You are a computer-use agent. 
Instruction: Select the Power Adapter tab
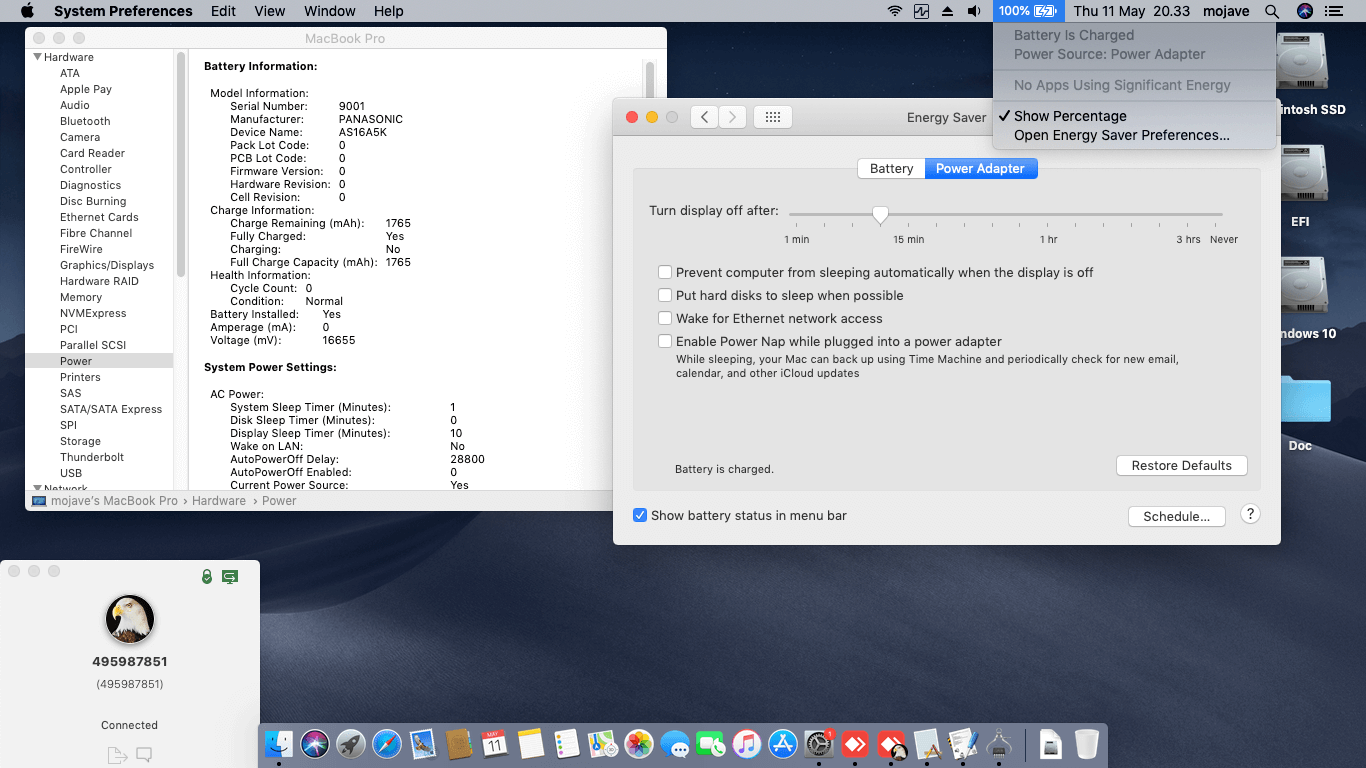tap(980, 168)
